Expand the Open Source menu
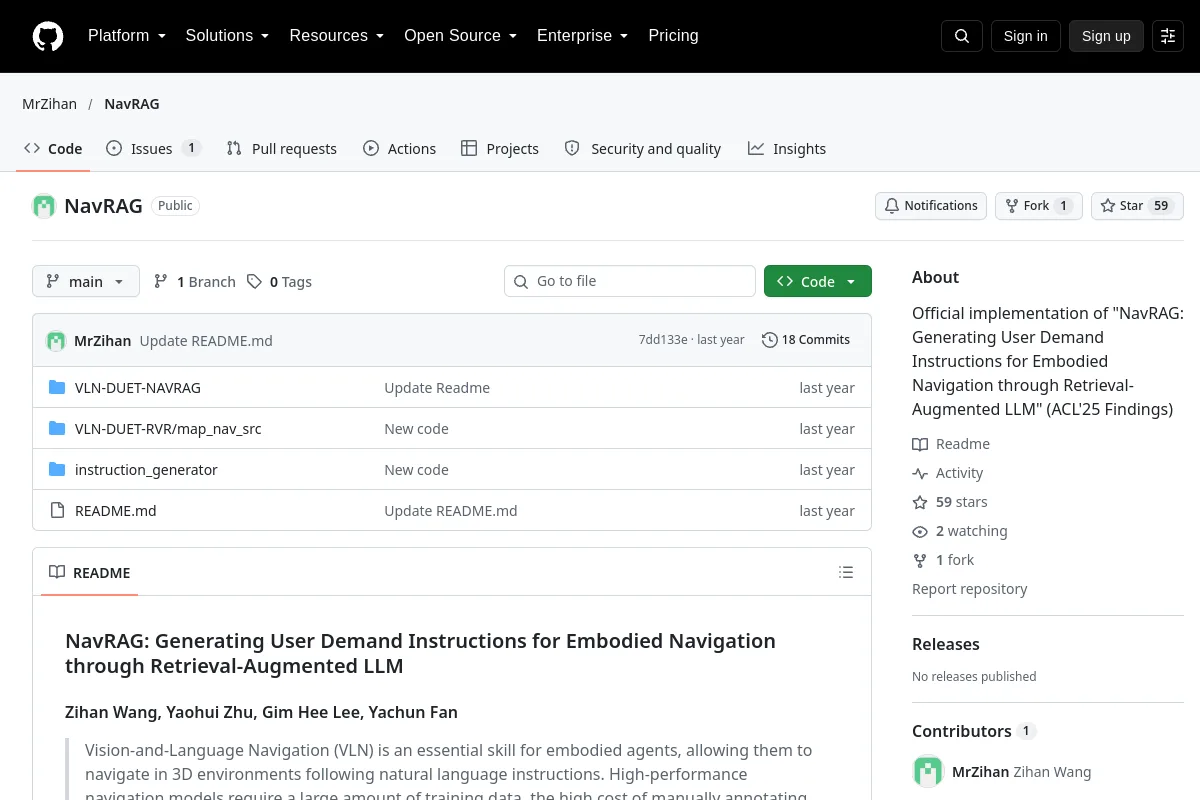1200x800 pixels. pyautogui.click(x=461, y=36)
